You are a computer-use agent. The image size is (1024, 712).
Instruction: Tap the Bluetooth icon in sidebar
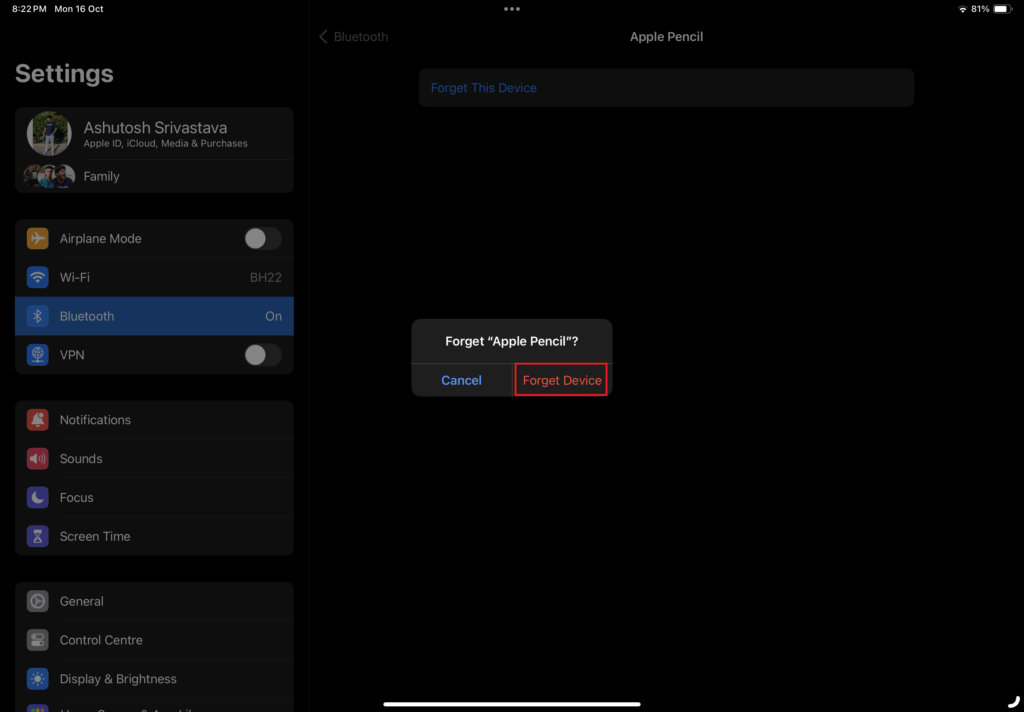pos(37,316)
